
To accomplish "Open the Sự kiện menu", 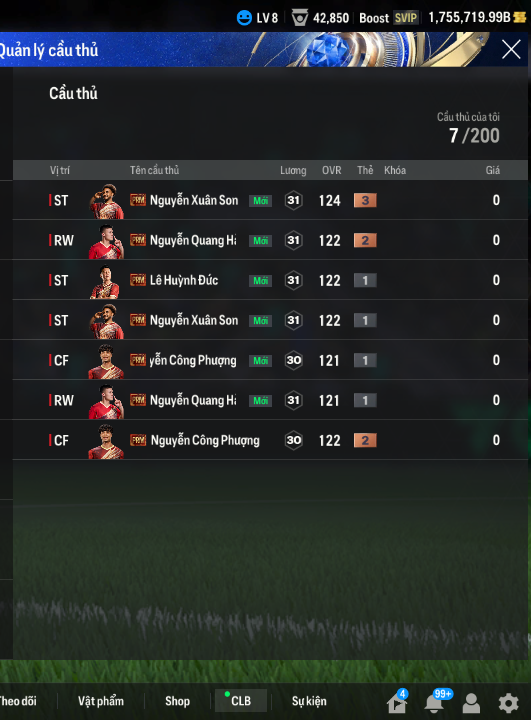I will tap(309, 701).
